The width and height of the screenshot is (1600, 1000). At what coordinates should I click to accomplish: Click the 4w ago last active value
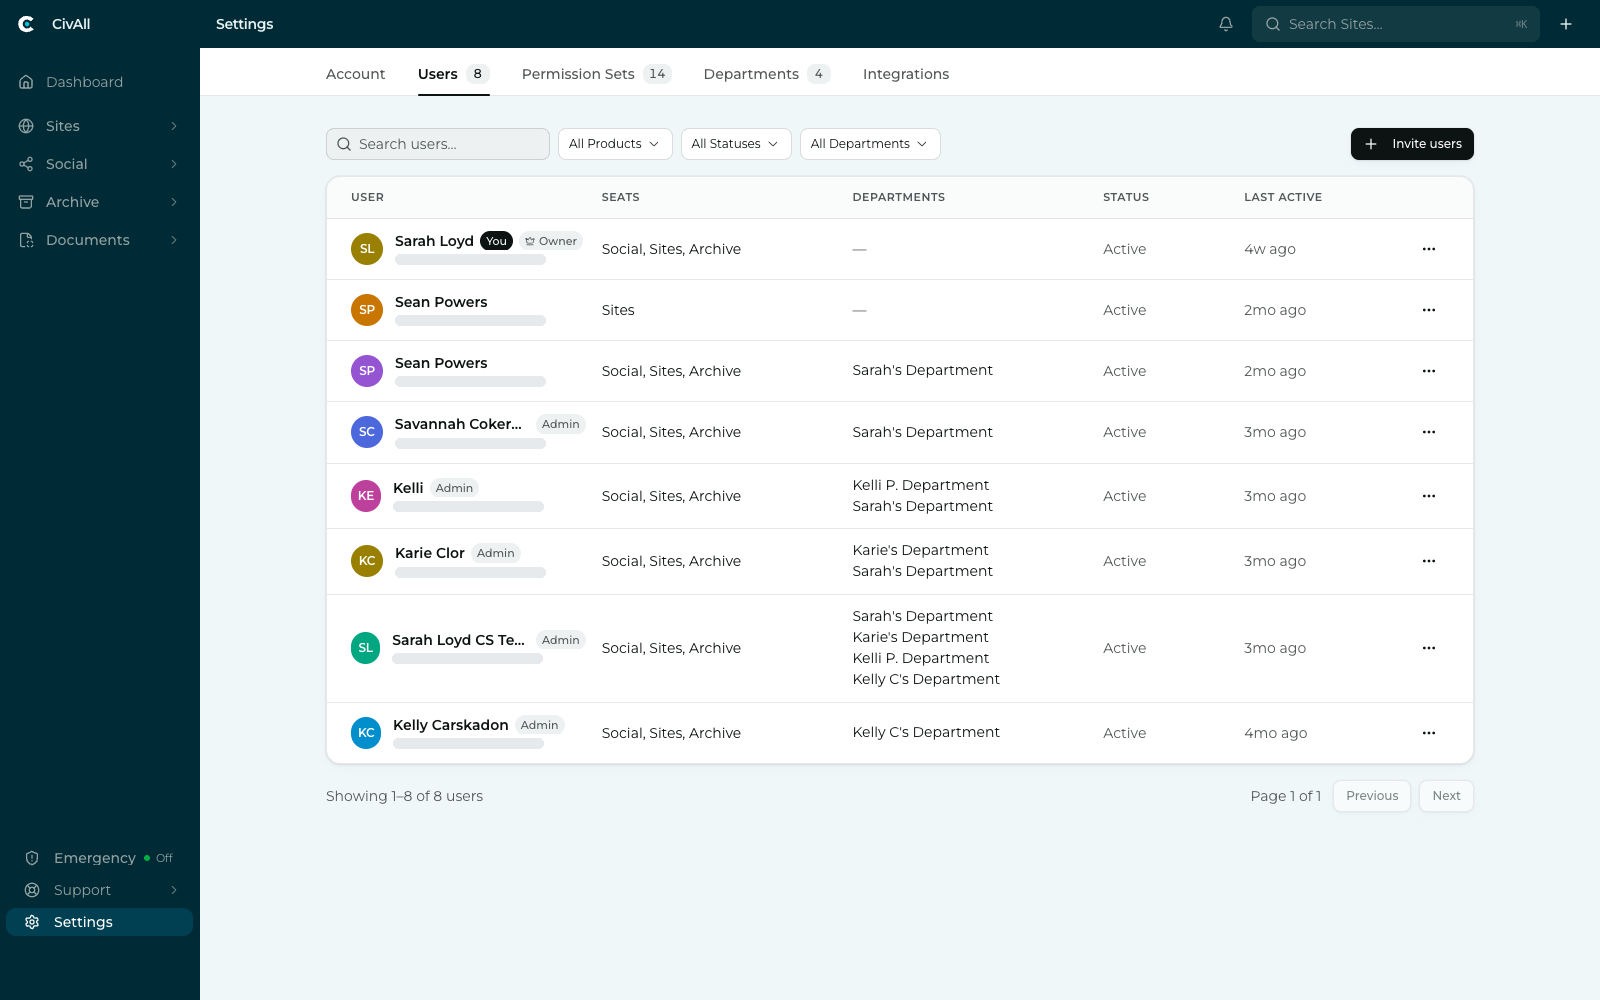coord(1270,249)
